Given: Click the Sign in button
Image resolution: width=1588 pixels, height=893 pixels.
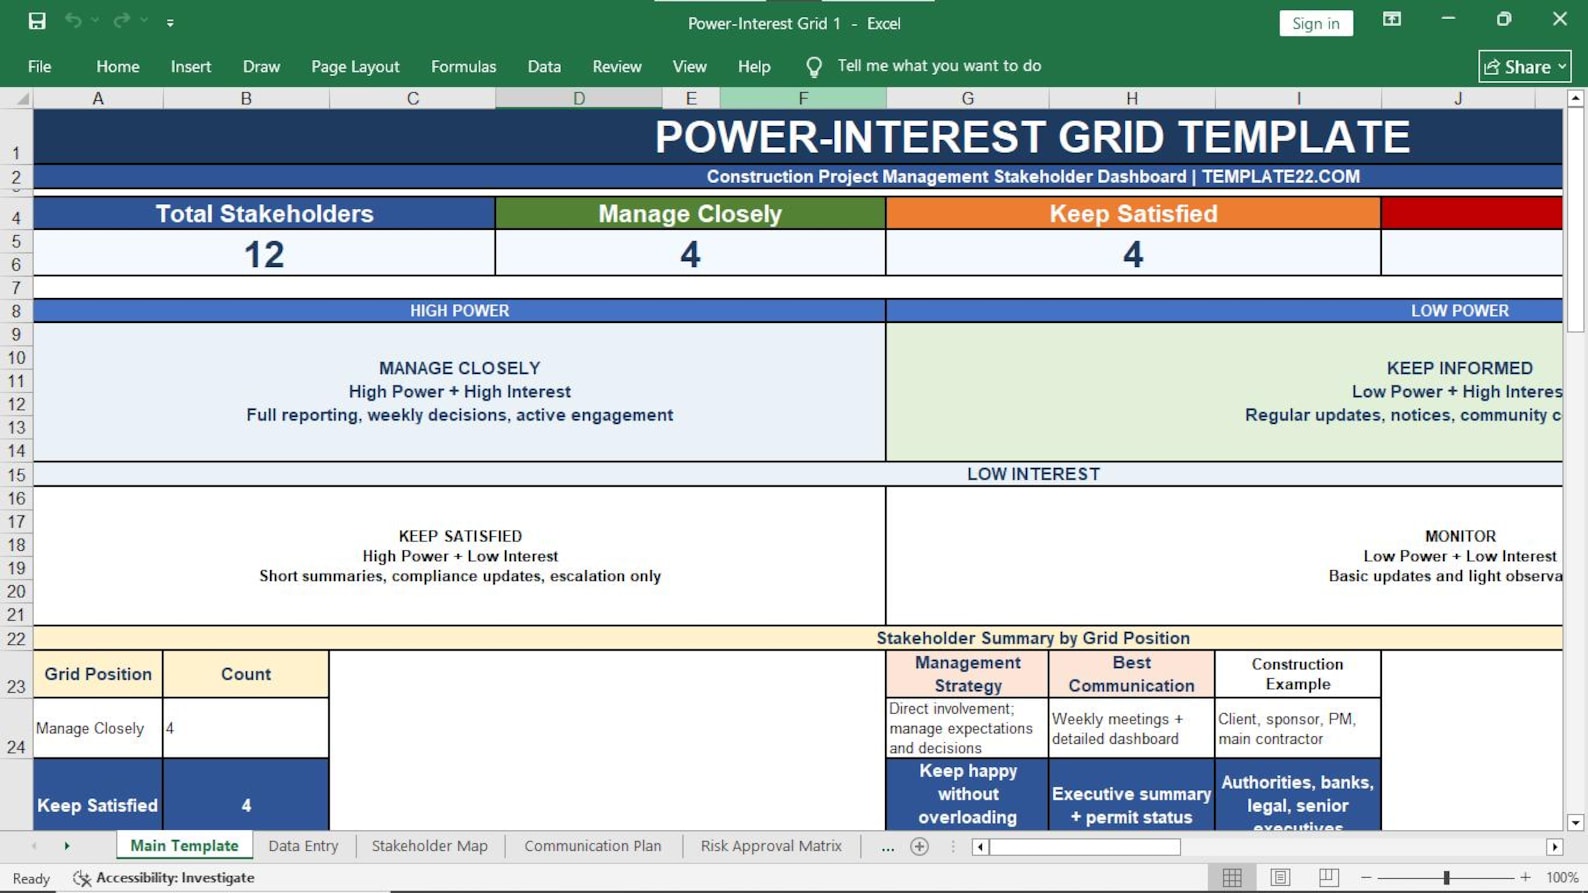Looking at the screenshot, I should (x=1316, y=23).
